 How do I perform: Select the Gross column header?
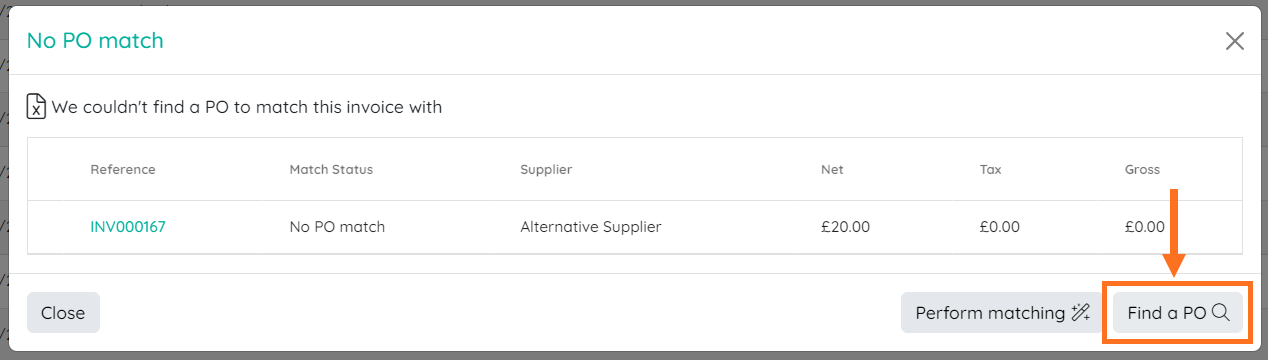coord(1142,170)
